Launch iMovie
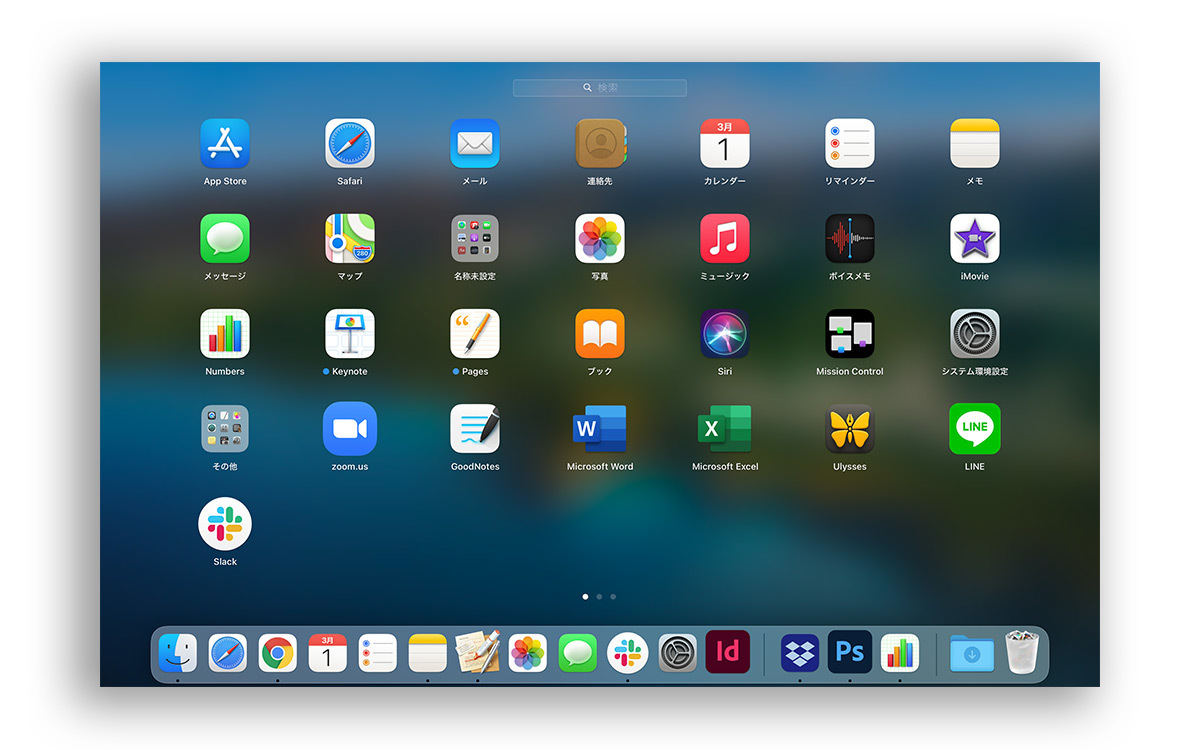Image resolution: width=1200 pixels, height=750 pixels. point(975,239)
